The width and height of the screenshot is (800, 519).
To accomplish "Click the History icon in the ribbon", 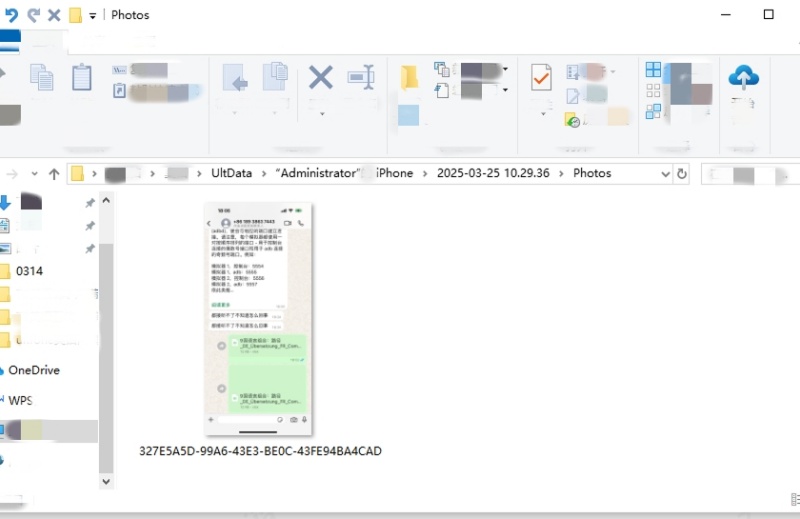I will coord(572,120).
